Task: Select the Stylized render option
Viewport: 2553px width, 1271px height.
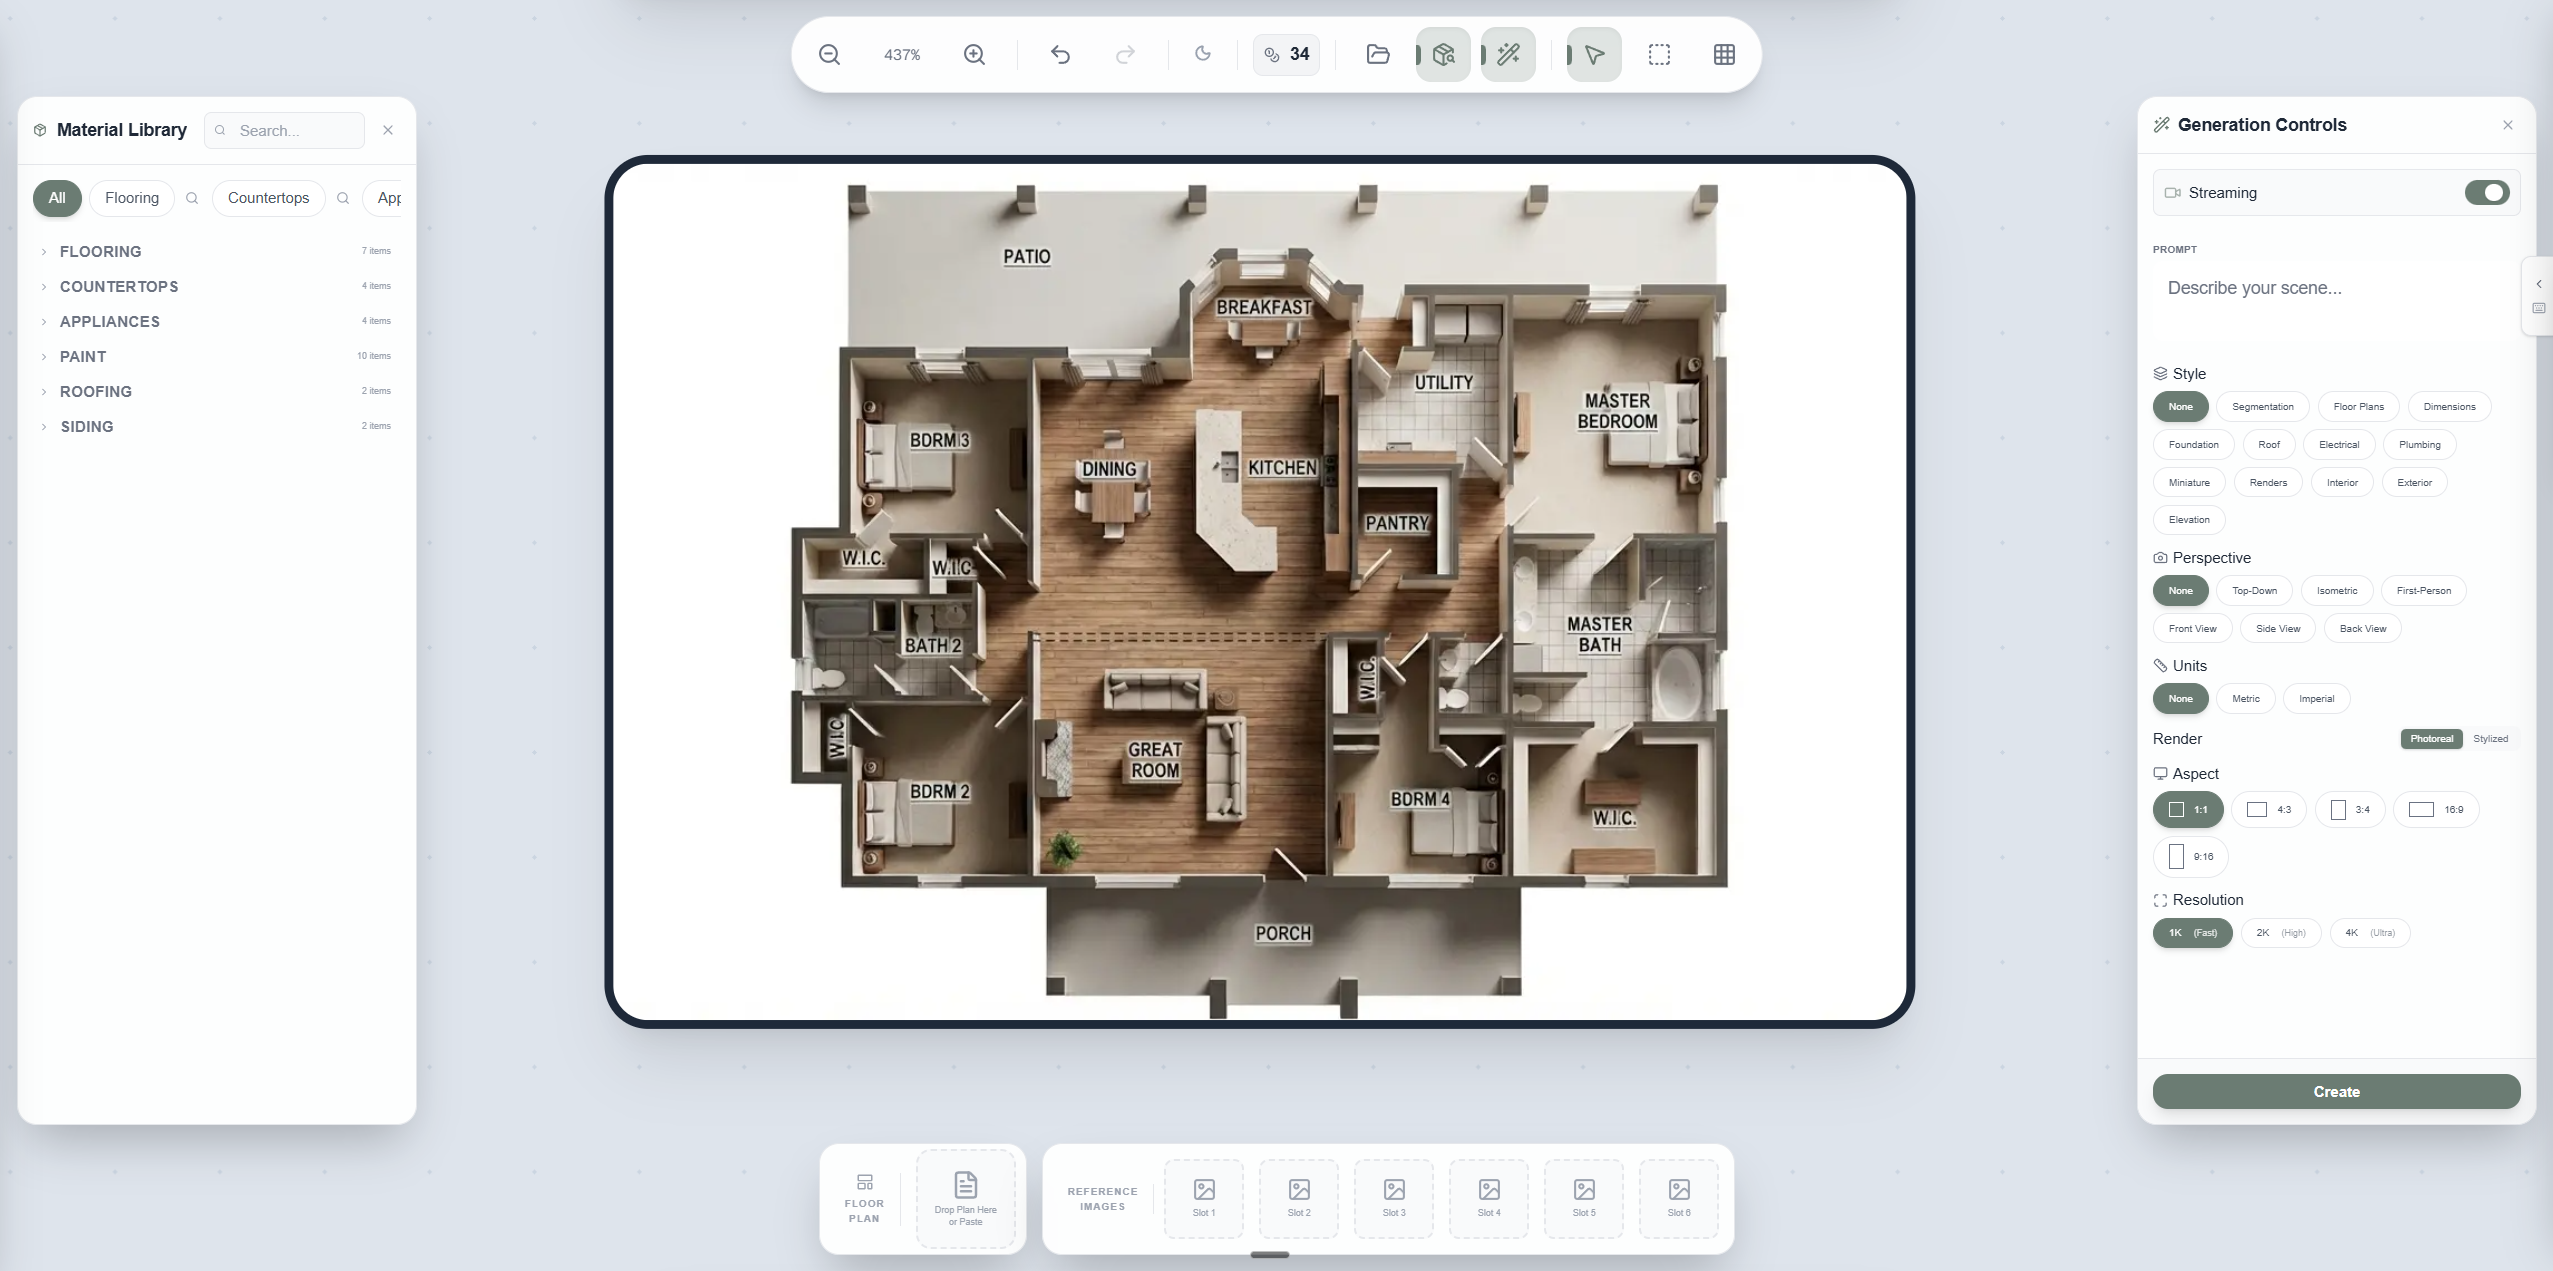Action: coord(2490,739)
